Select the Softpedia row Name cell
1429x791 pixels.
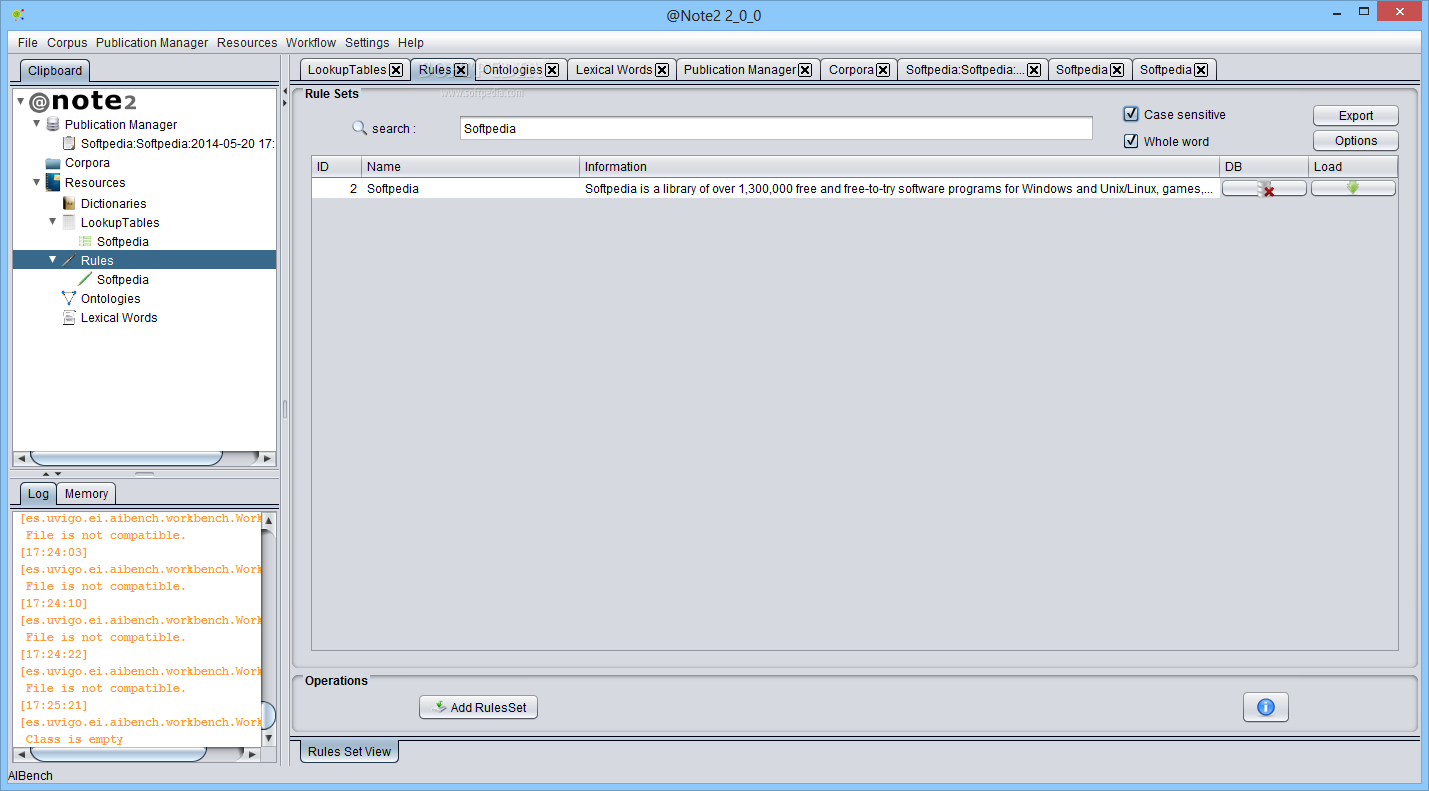[471, 188]
